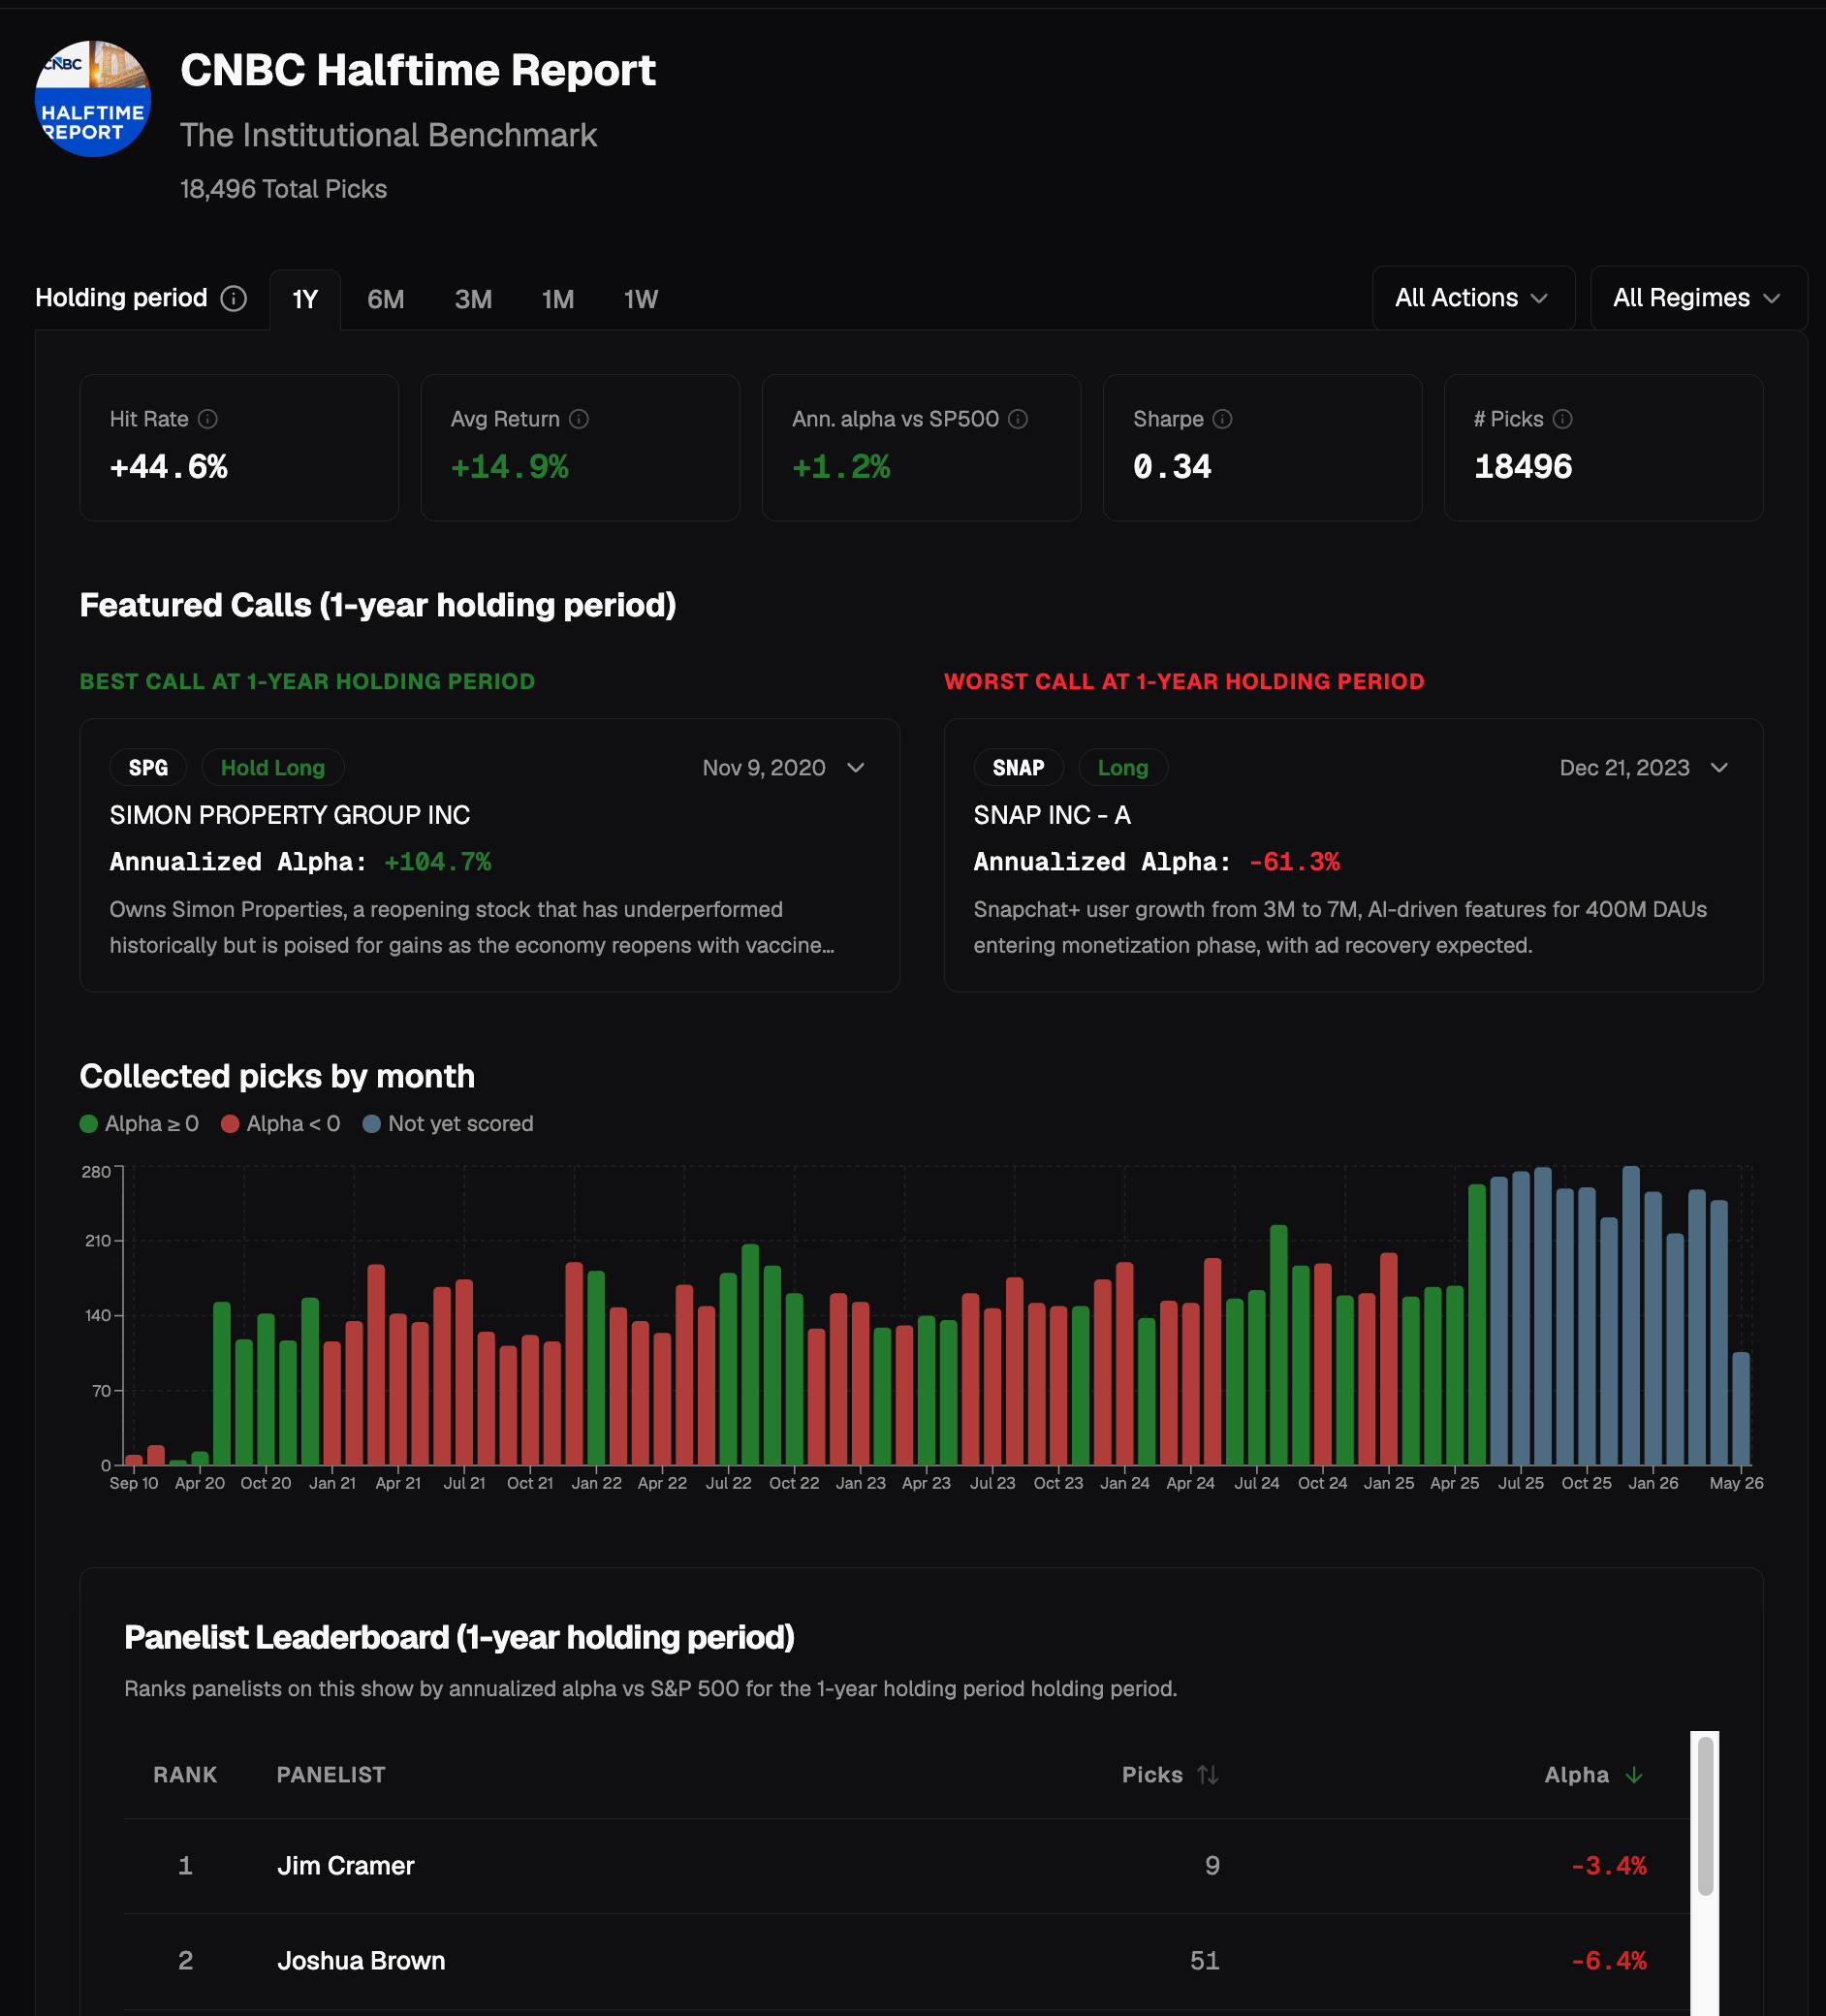The height and width of the screenshot is (2016, 1826).
Task: Select the Joshua Brown panelist row
Action: [x=907, y=1961]
